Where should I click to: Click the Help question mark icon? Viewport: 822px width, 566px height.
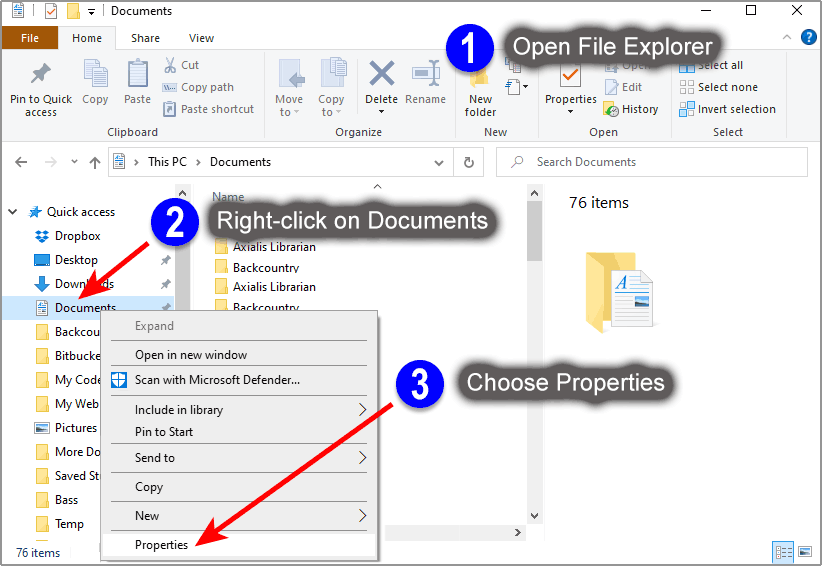[808, 37]
